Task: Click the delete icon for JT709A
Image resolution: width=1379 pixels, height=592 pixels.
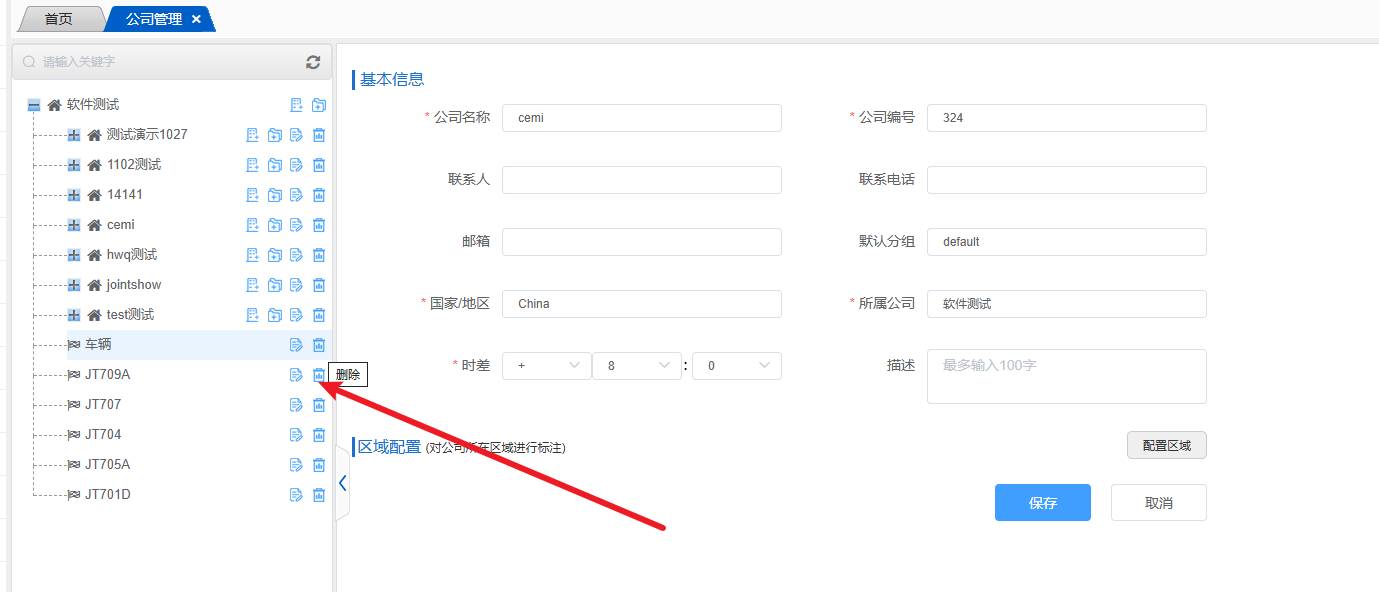Action: coord(319,375)
